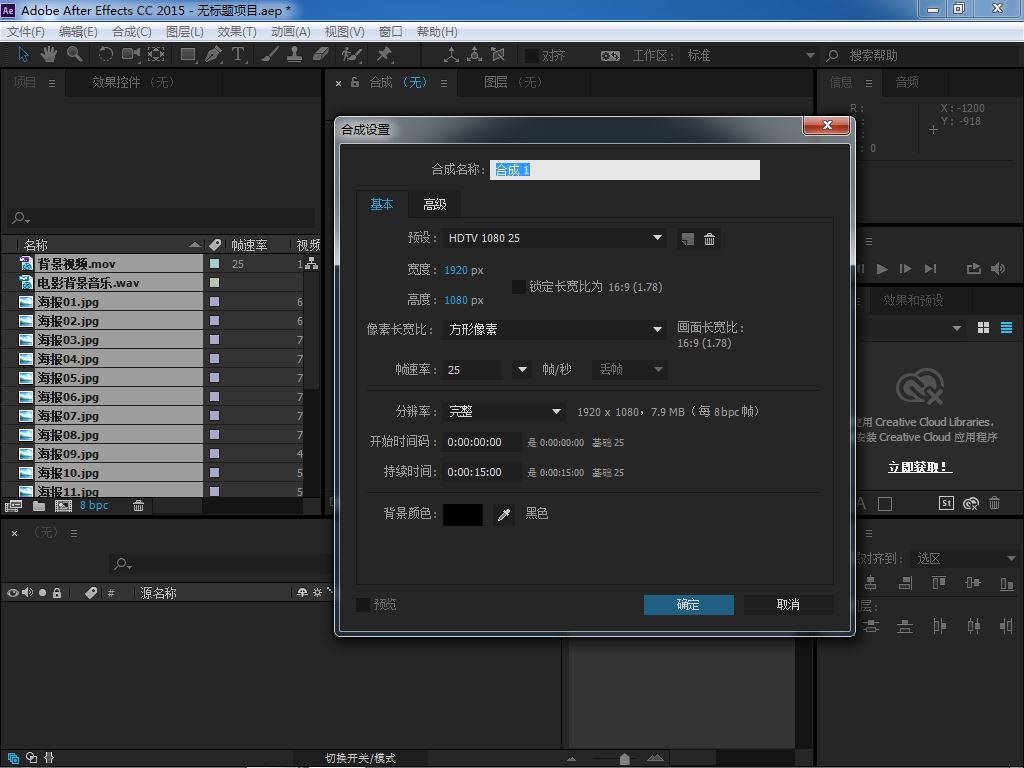
Task: Expand the frame rate dropdown arrow
Action: point(521,370)
